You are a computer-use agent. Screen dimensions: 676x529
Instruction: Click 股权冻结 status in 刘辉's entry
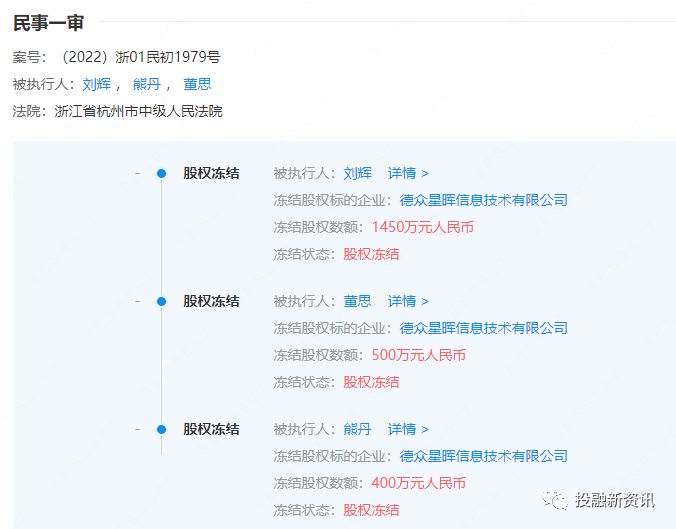[371, 254]
